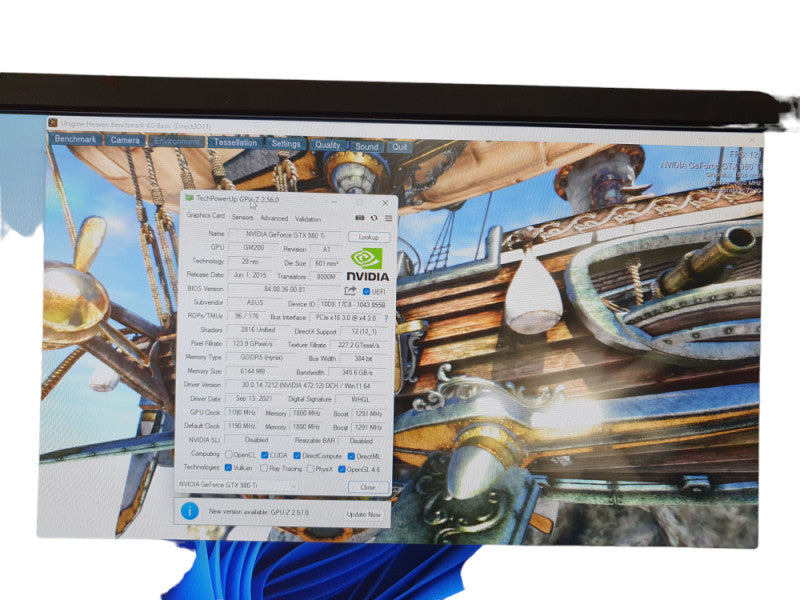Click the Bus Width value 384 bit
This screenshot has height=600, width=800.
[x=363, y=359]
